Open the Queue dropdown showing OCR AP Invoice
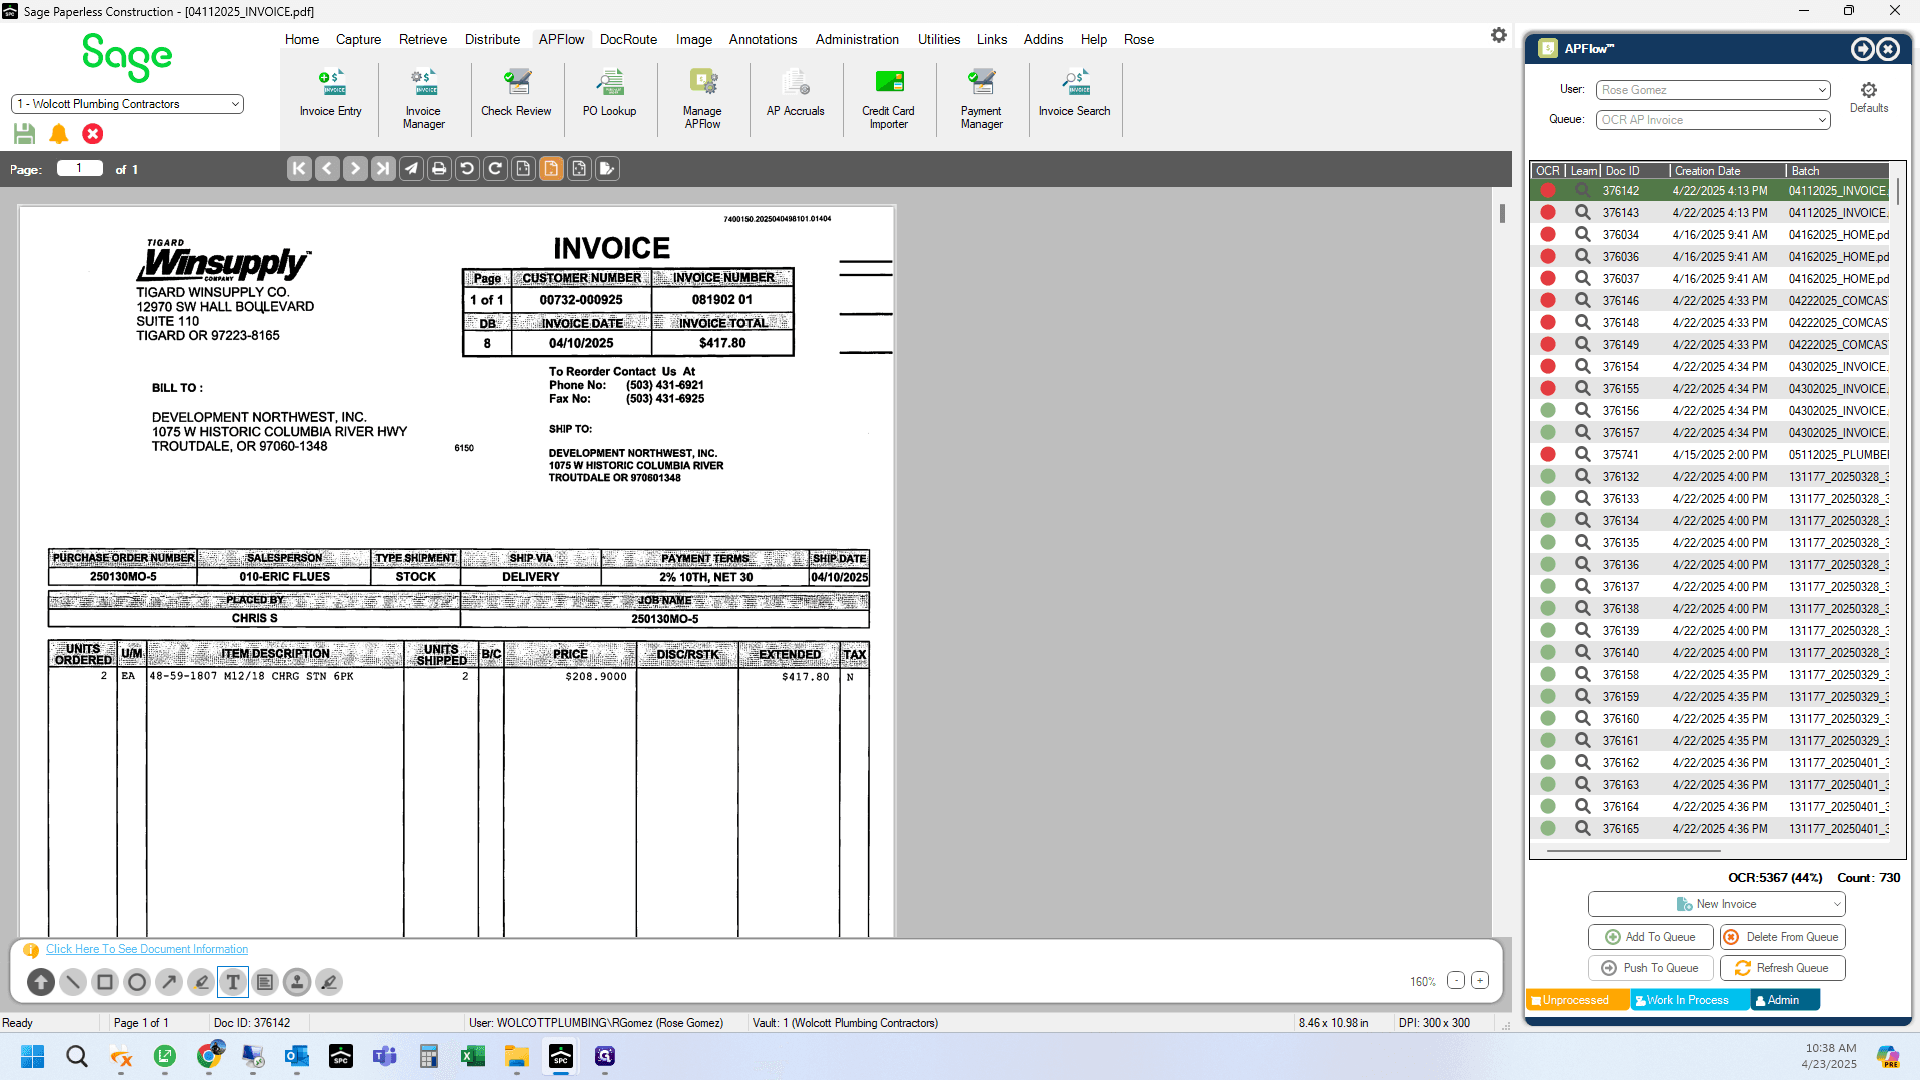This screenshot has height=1080, width=1920. 1713,120
